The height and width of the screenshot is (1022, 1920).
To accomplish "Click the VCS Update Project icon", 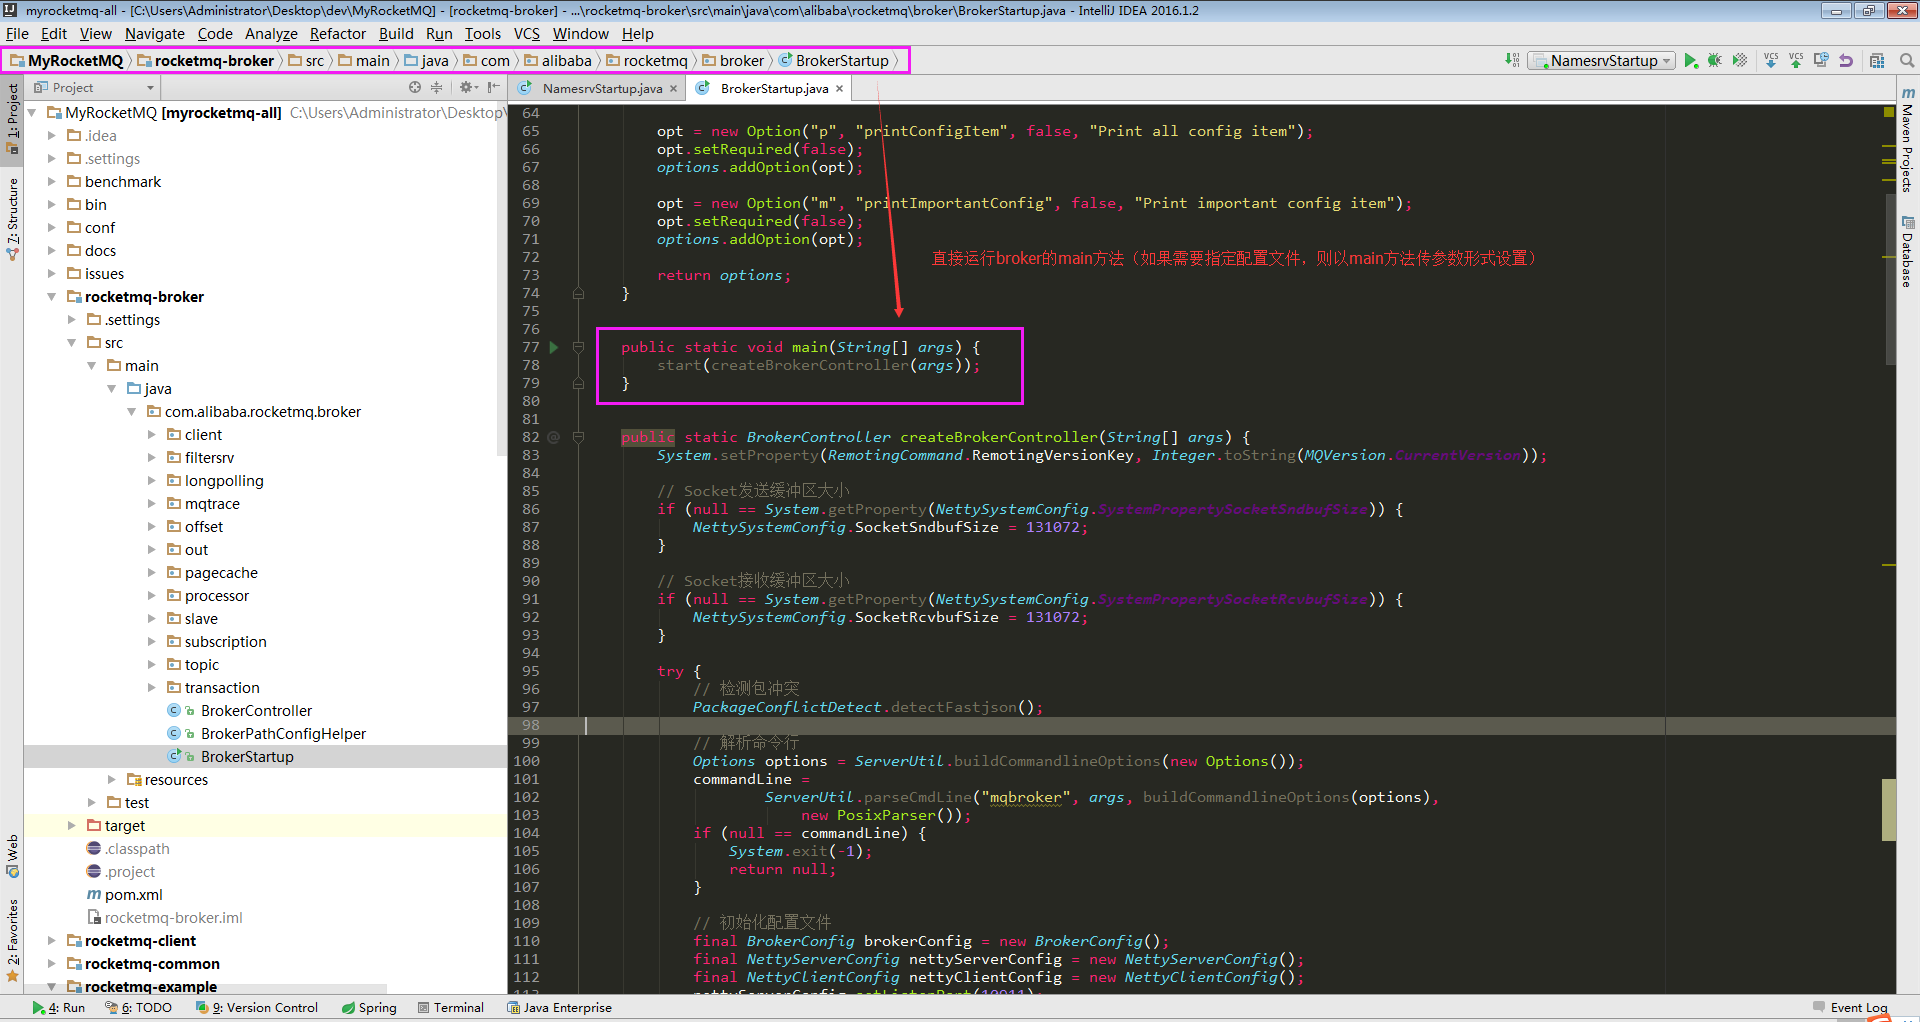I will (x=1771, y=61).
